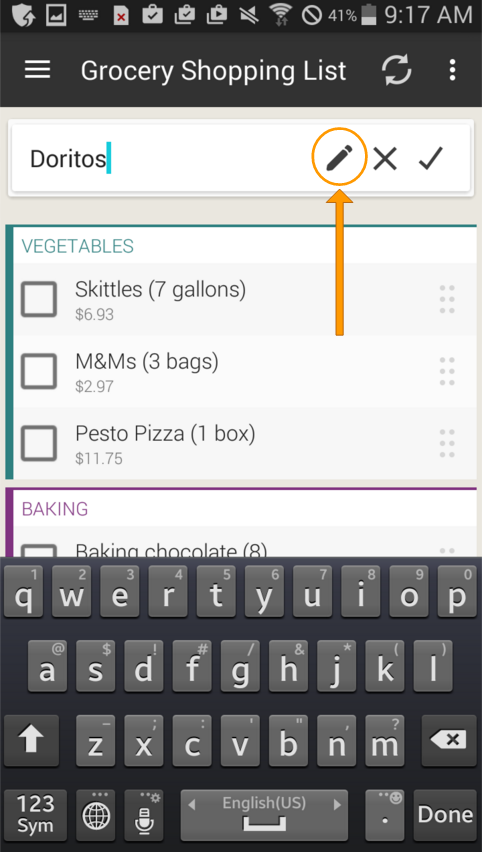482x852 pixels.
Task: Tap the globe language key
Action: [x=96, y=815]
